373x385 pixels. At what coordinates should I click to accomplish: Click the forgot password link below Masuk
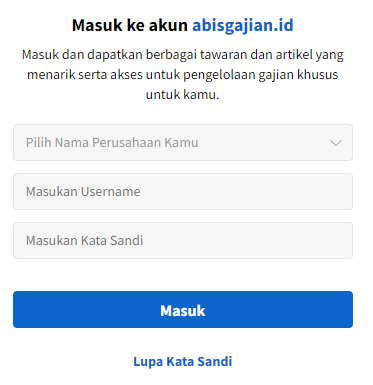183,362
